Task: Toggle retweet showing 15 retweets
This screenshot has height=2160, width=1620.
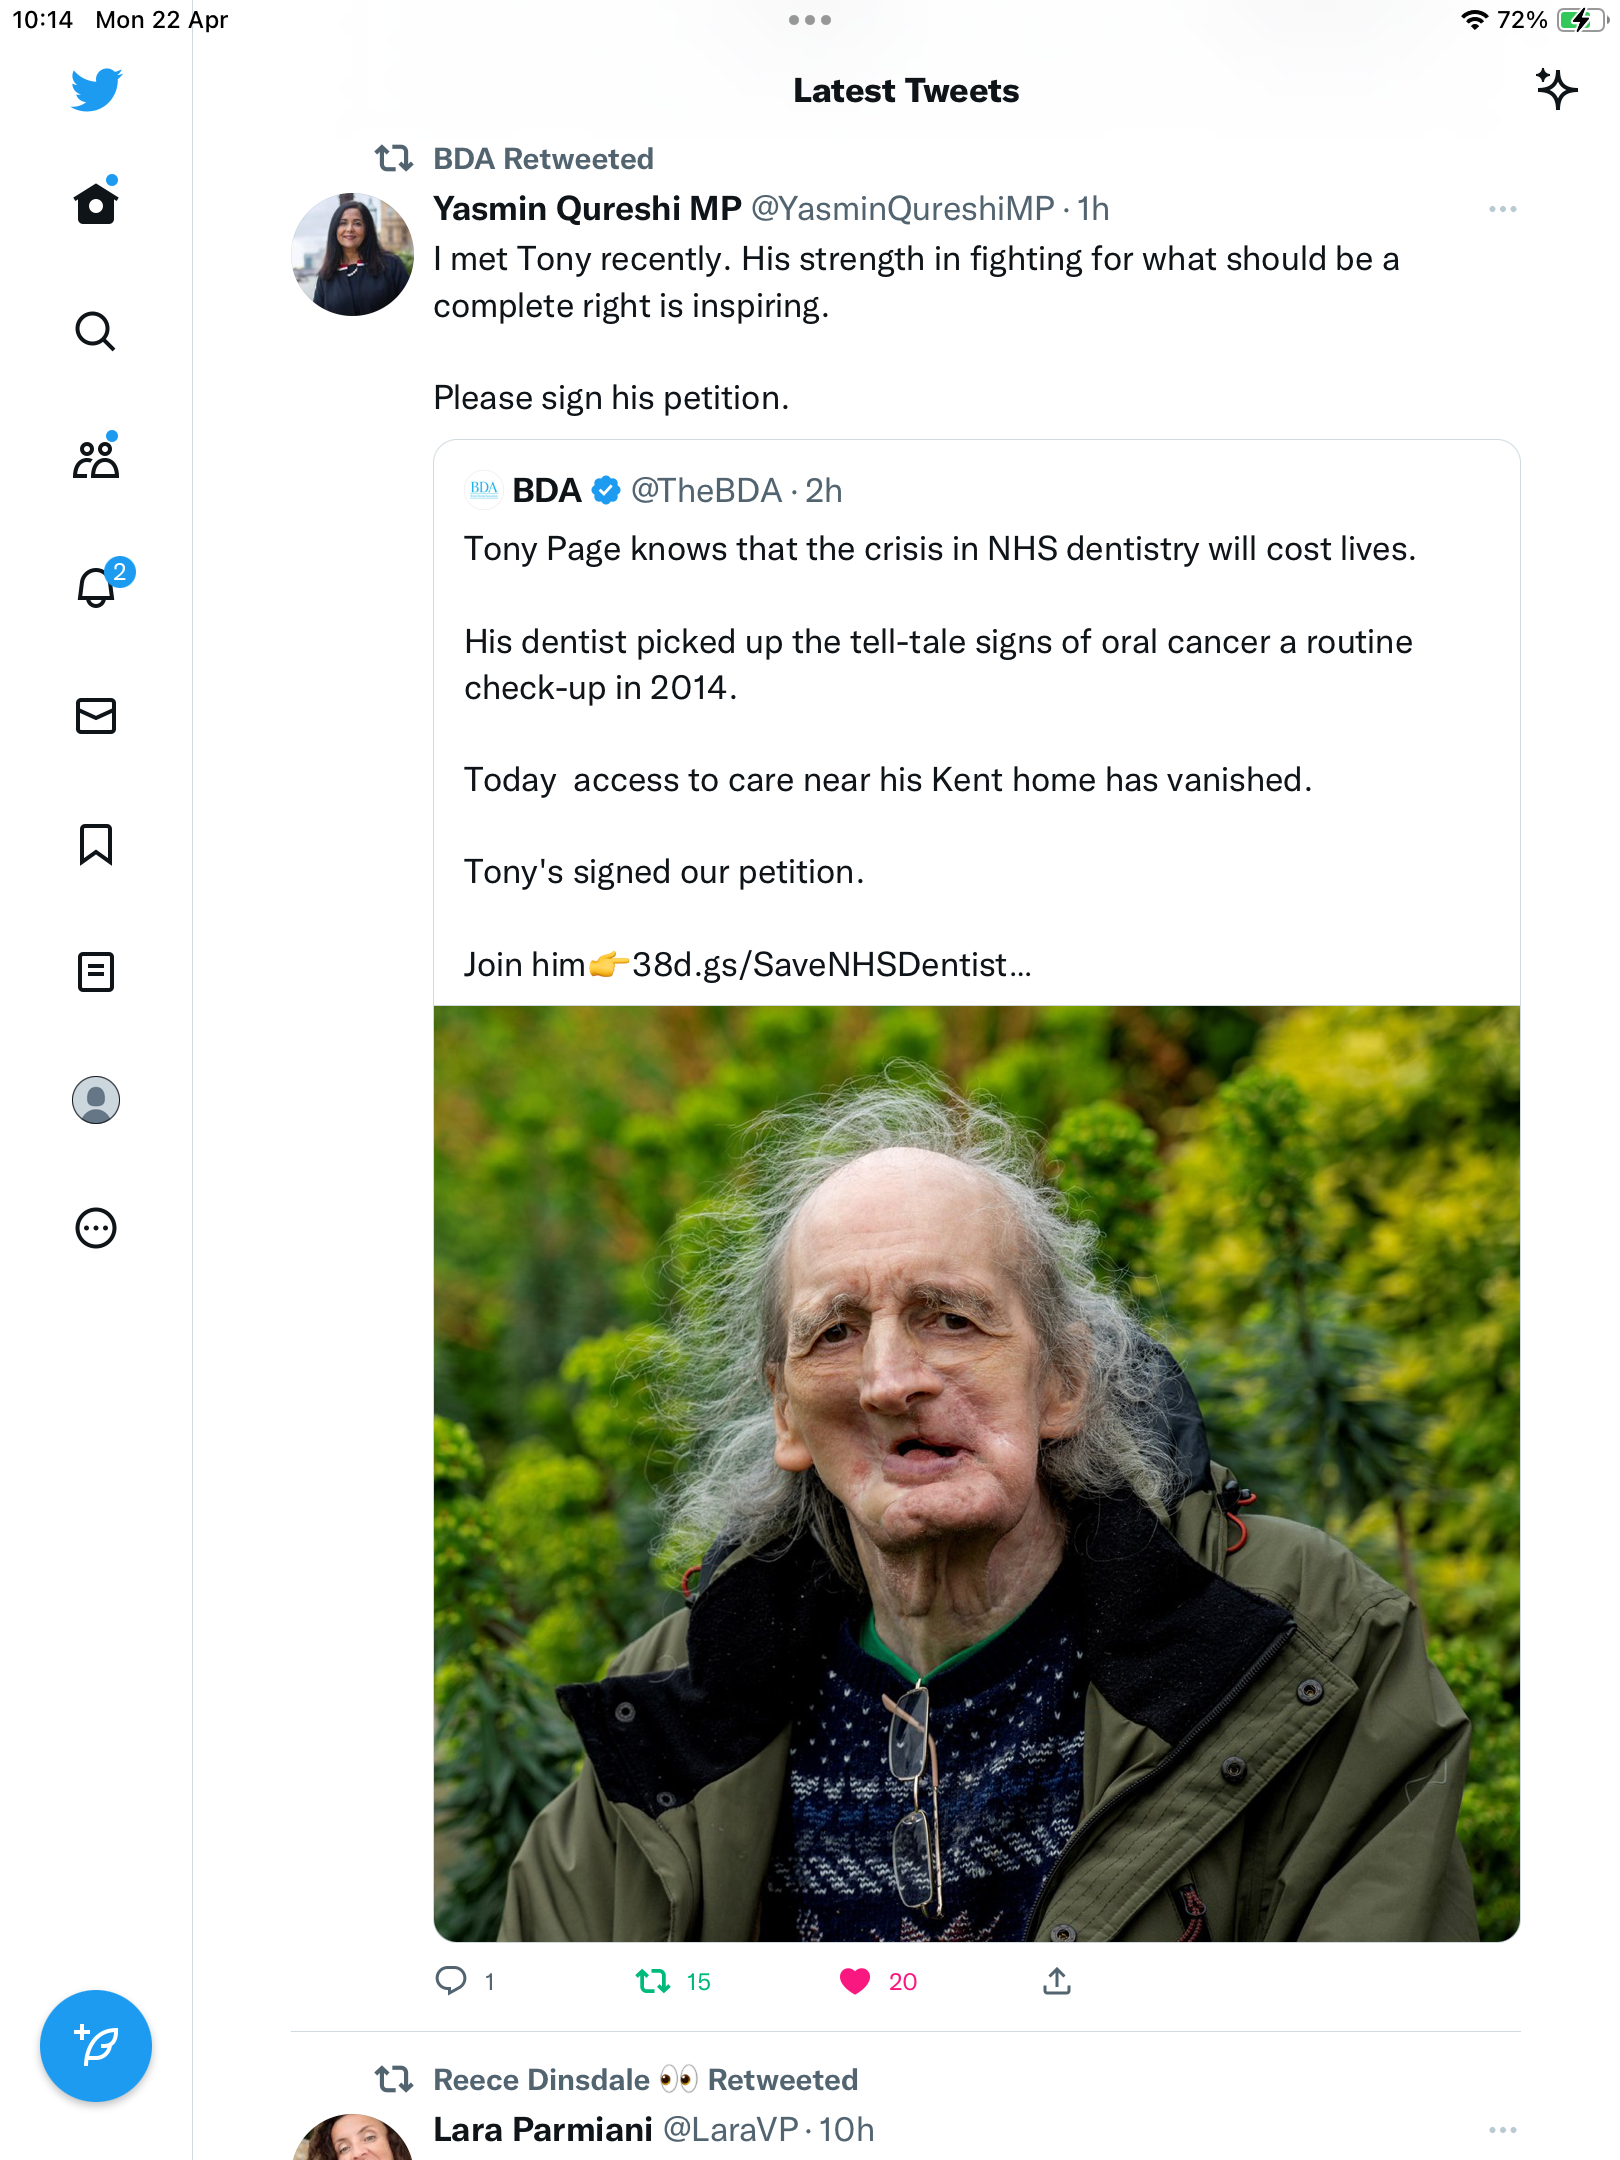Action: click(x=653, y=1981)
